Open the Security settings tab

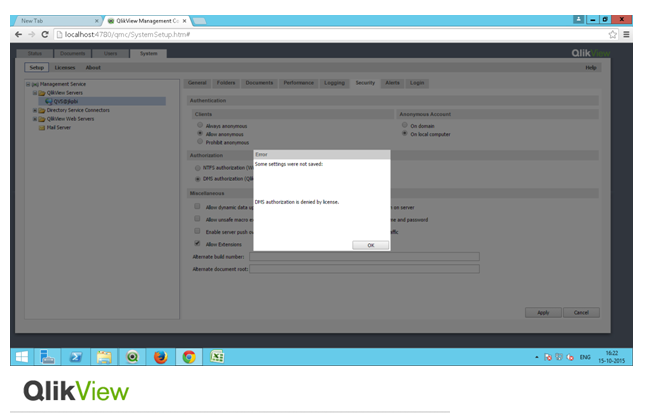tap(365, 83)
